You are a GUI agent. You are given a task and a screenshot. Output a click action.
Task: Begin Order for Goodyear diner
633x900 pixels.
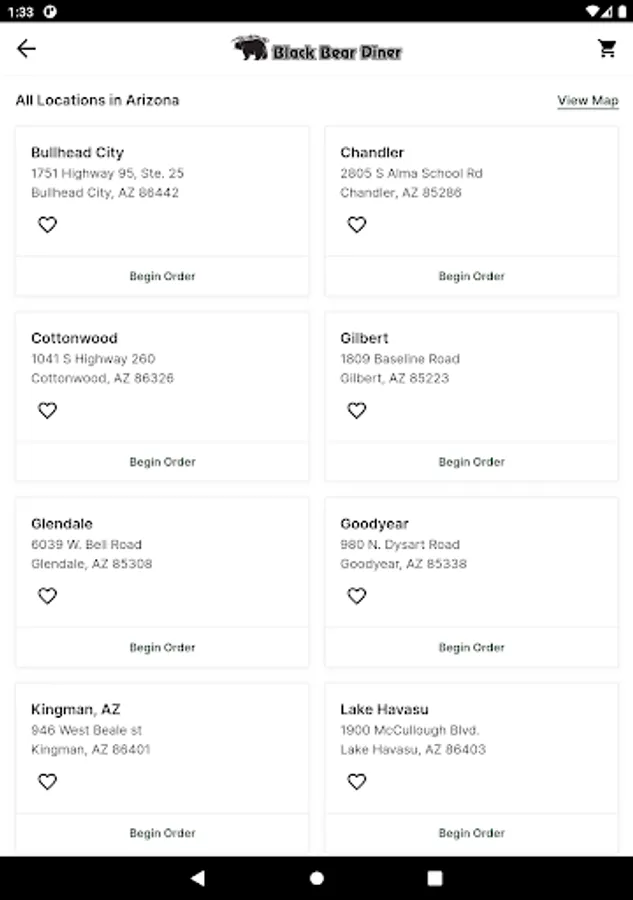[471, 648]
